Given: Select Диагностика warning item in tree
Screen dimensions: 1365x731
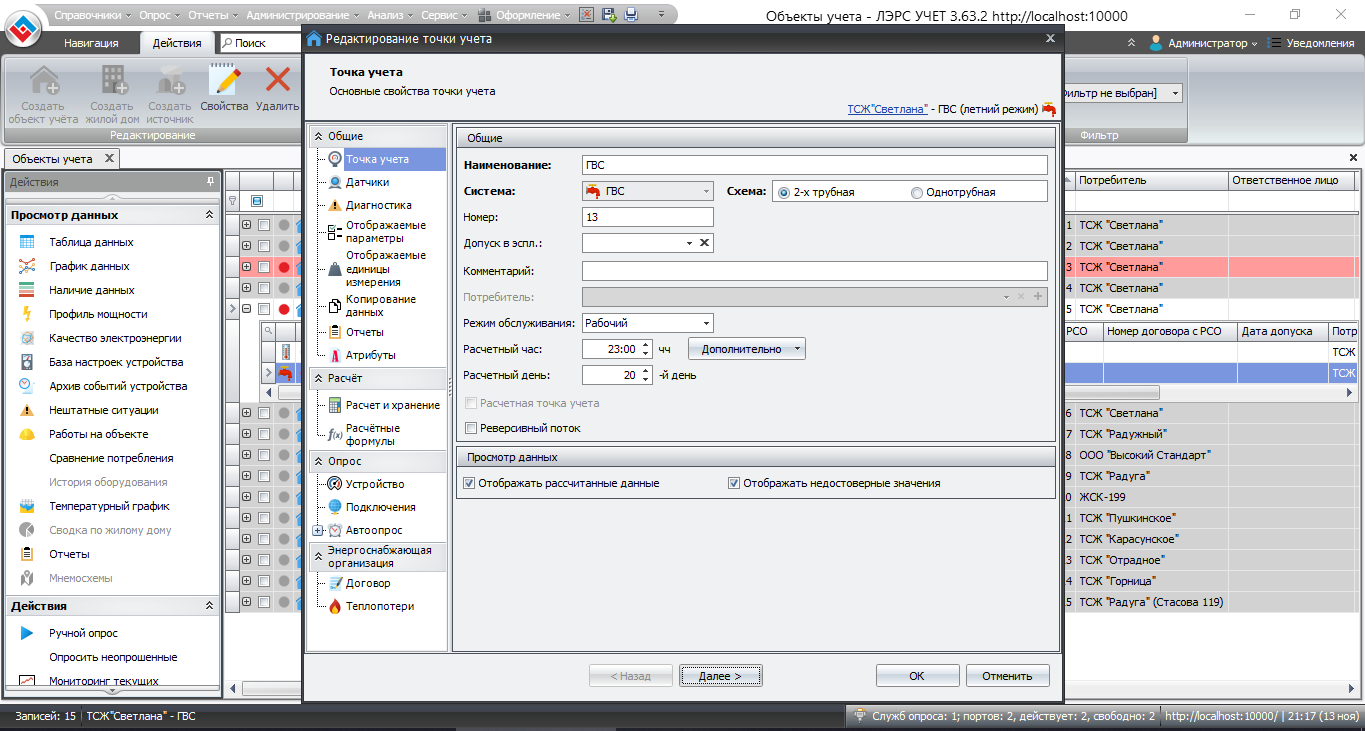Looking at the screenshot, I should tap(377, 205).
